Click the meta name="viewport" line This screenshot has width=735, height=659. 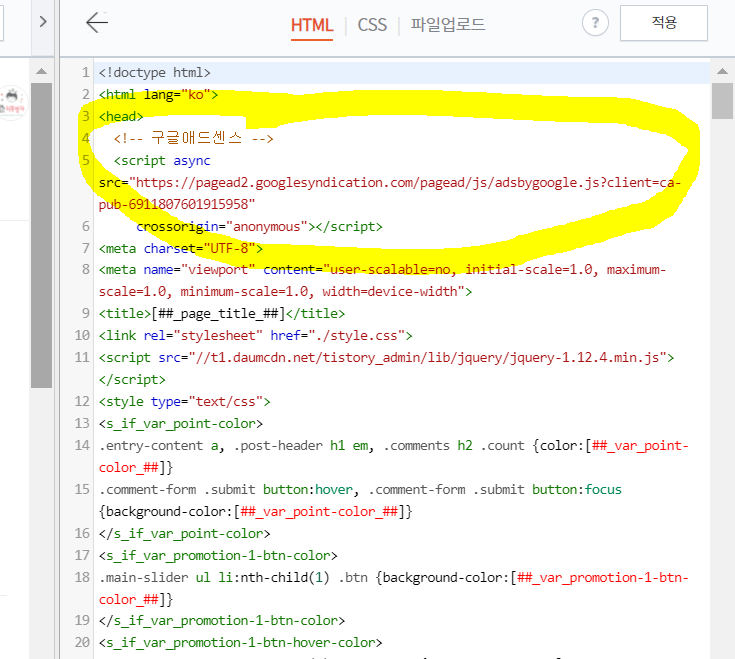[382, 270]
